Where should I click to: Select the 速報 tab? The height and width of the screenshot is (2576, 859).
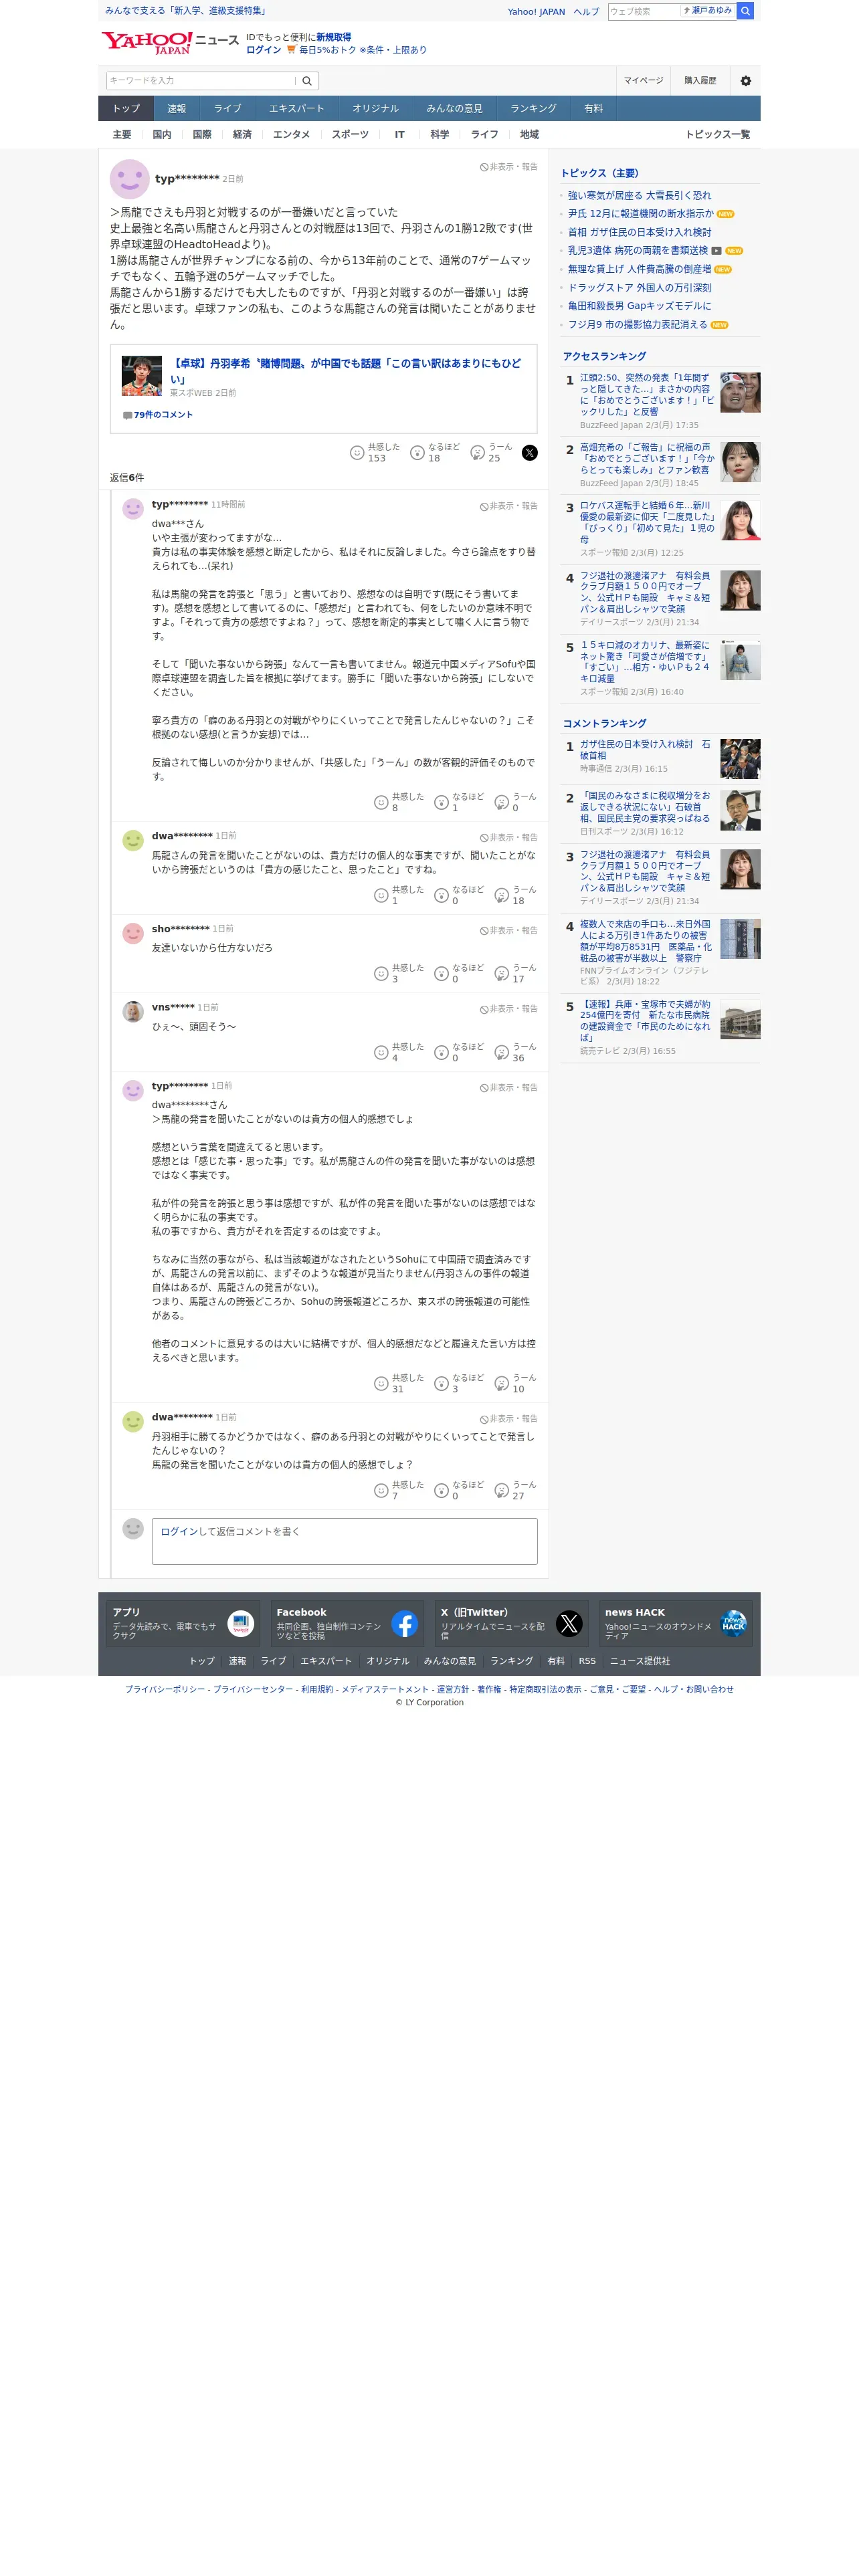(x=177, y=108)
